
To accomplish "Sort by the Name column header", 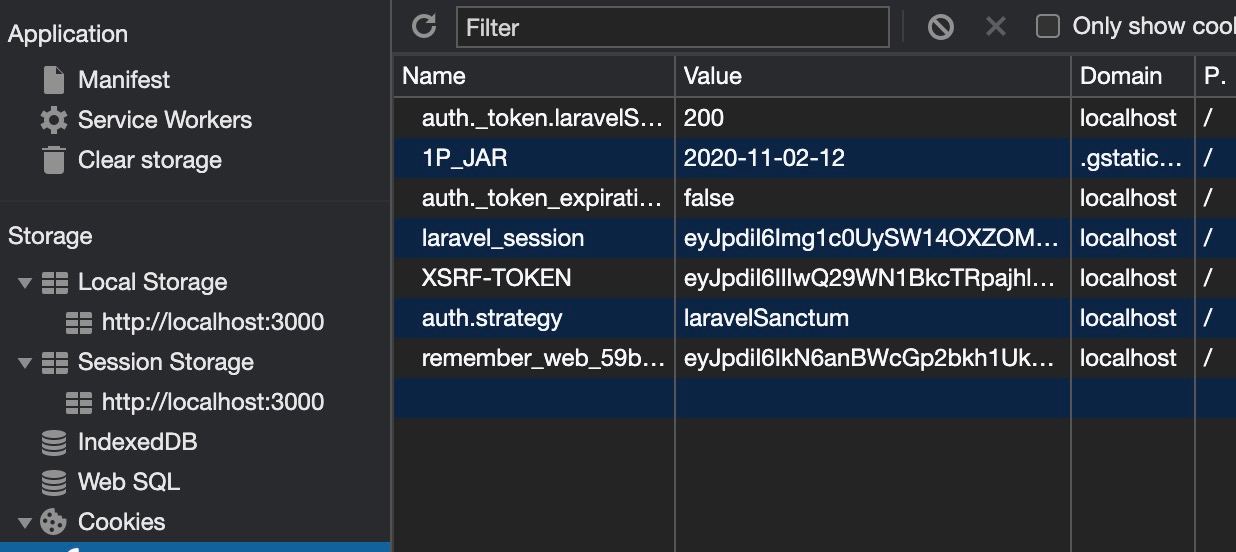I will tap(534, 76).
